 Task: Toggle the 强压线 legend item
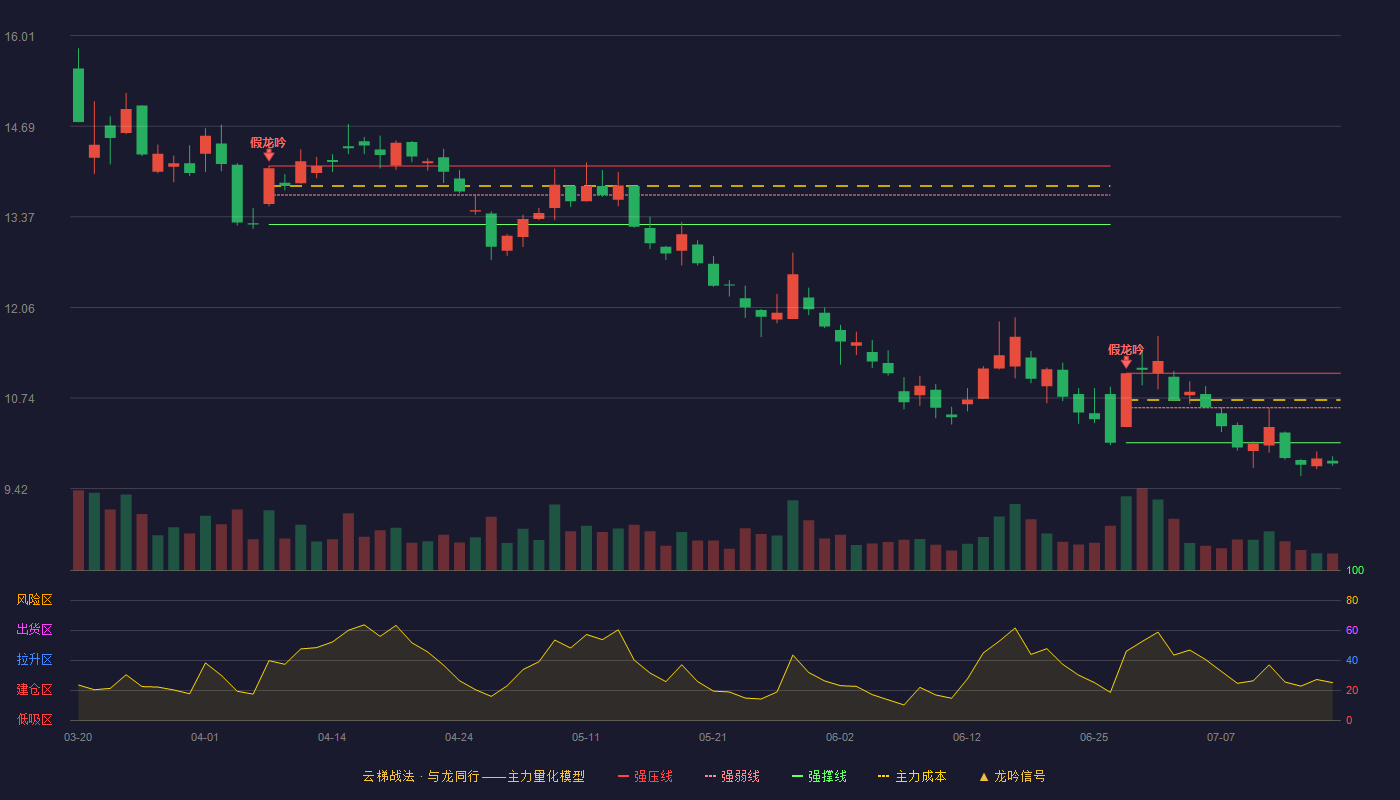tap(645, 776)
